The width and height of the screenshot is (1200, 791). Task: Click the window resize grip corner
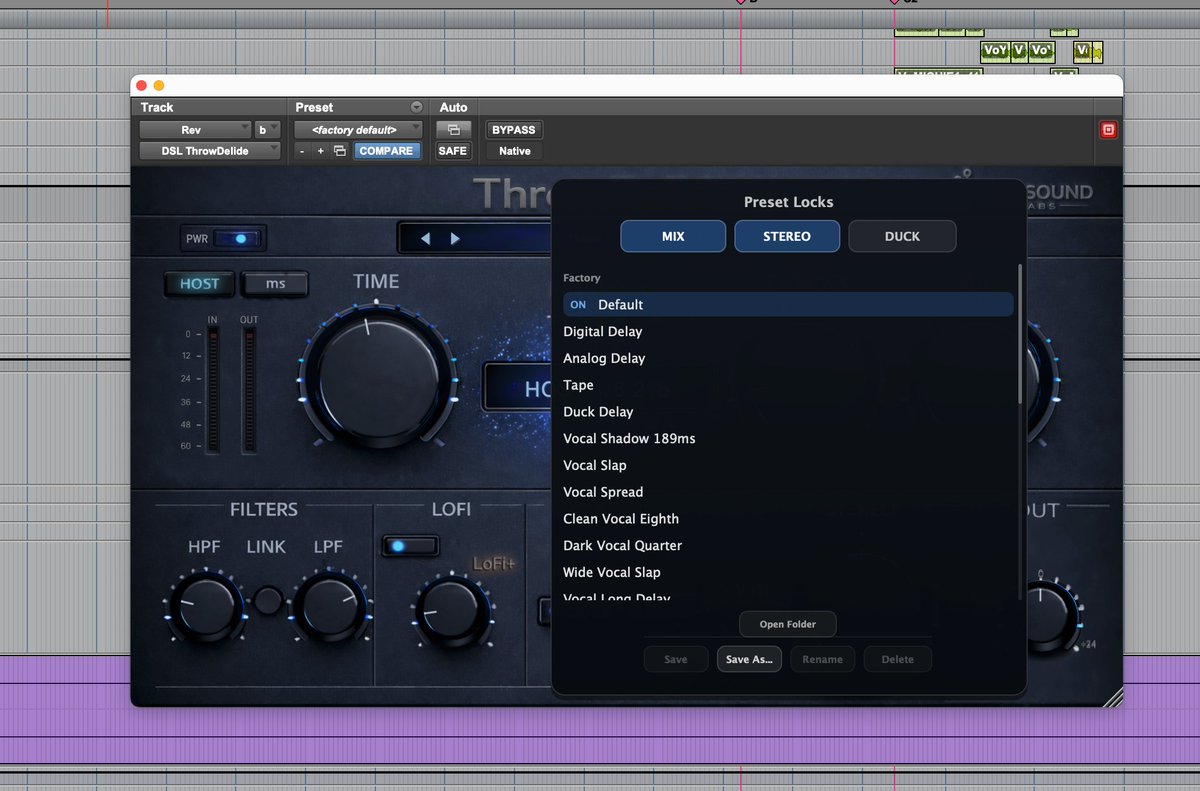pyautogui.click(x=1113, y=698)
